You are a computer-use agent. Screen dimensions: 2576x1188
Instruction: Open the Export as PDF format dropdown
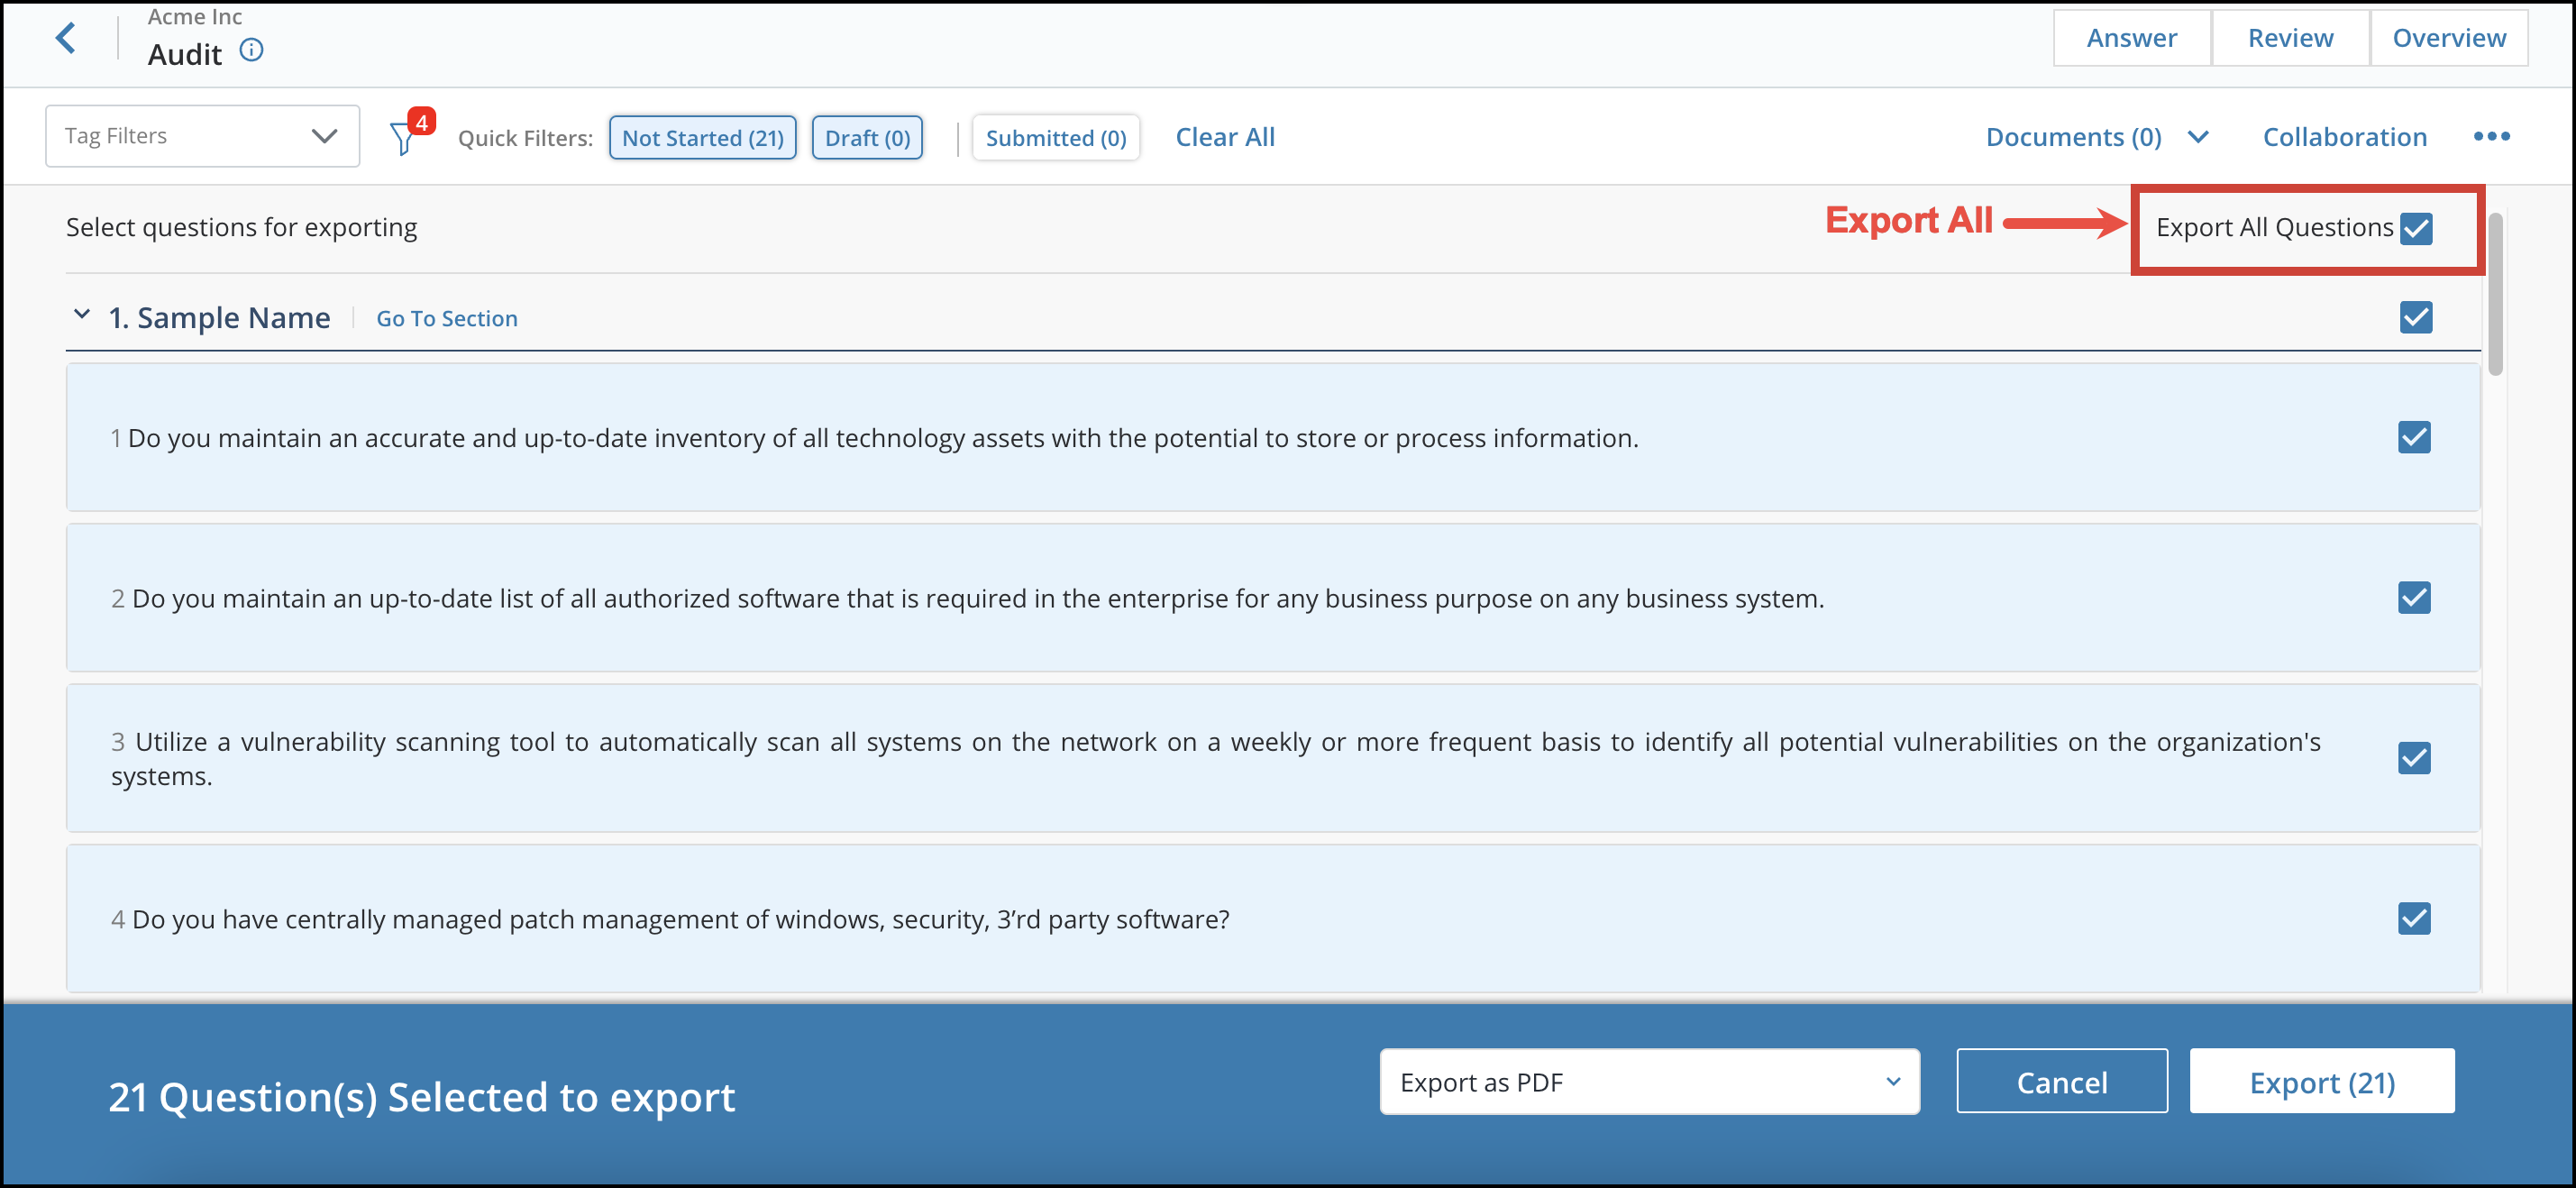coord(1649,1082)
